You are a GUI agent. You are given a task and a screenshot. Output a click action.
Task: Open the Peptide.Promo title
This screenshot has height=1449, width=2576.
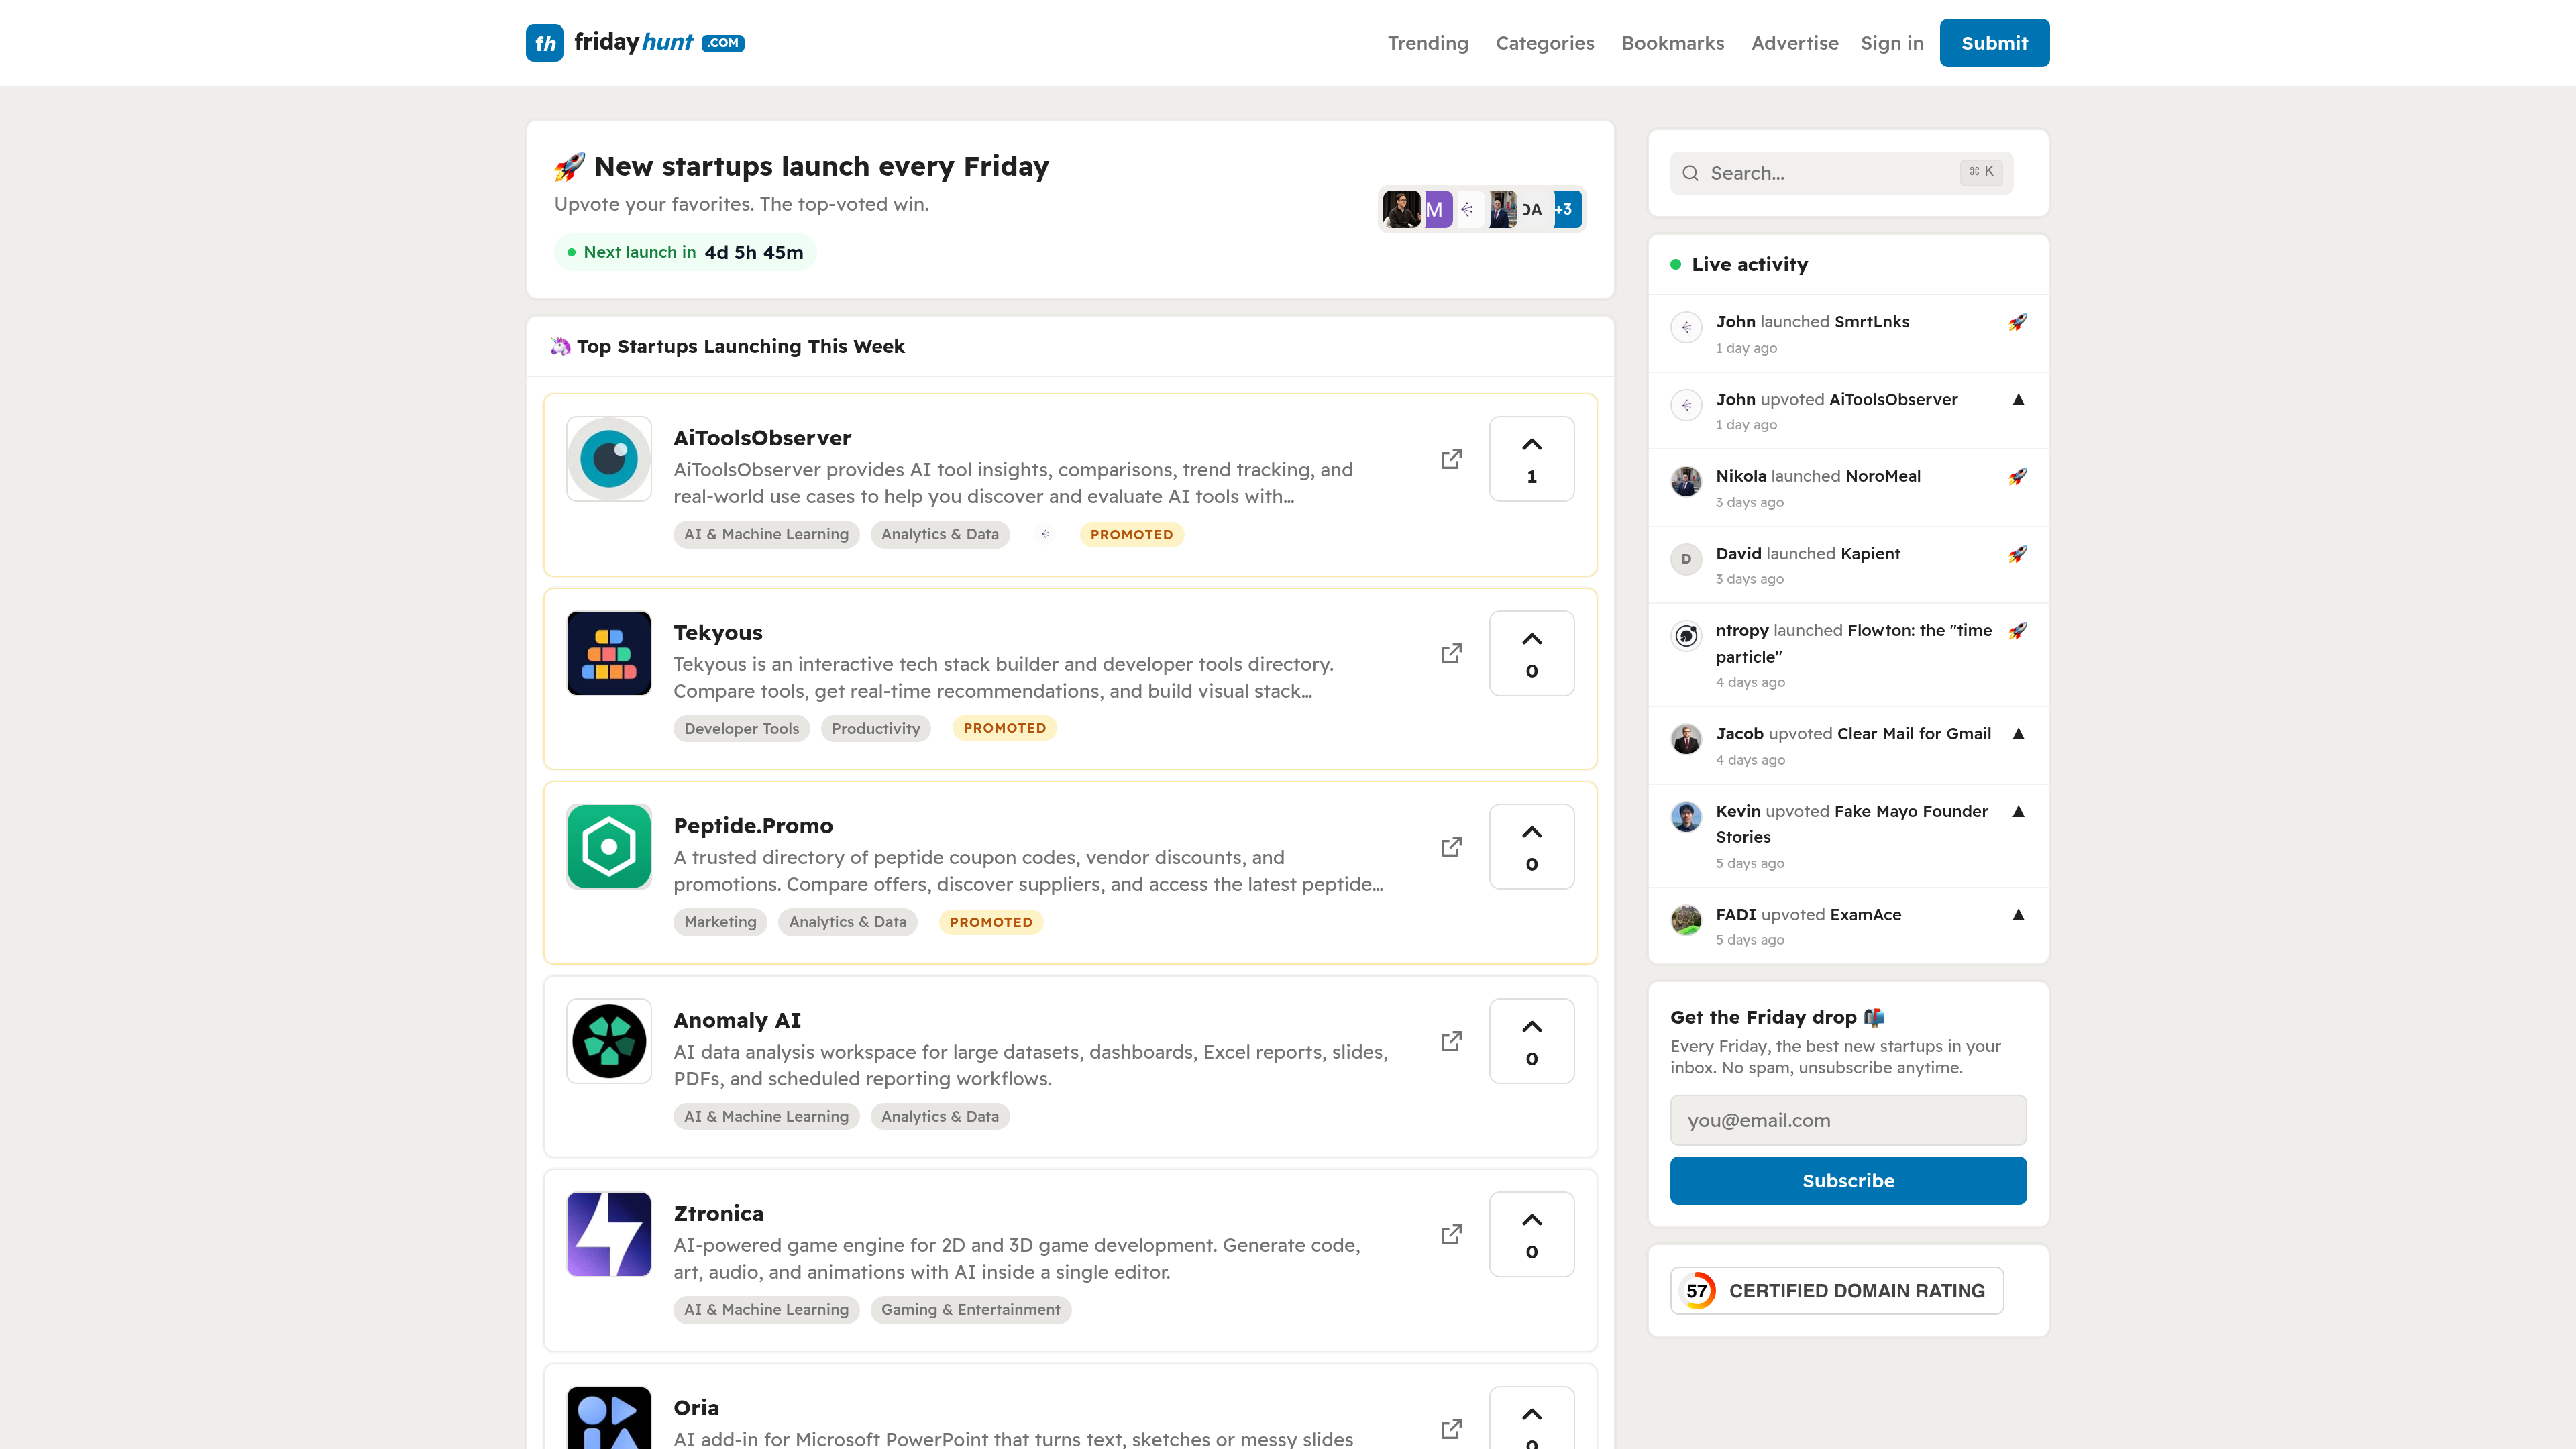tap(753, 826)
